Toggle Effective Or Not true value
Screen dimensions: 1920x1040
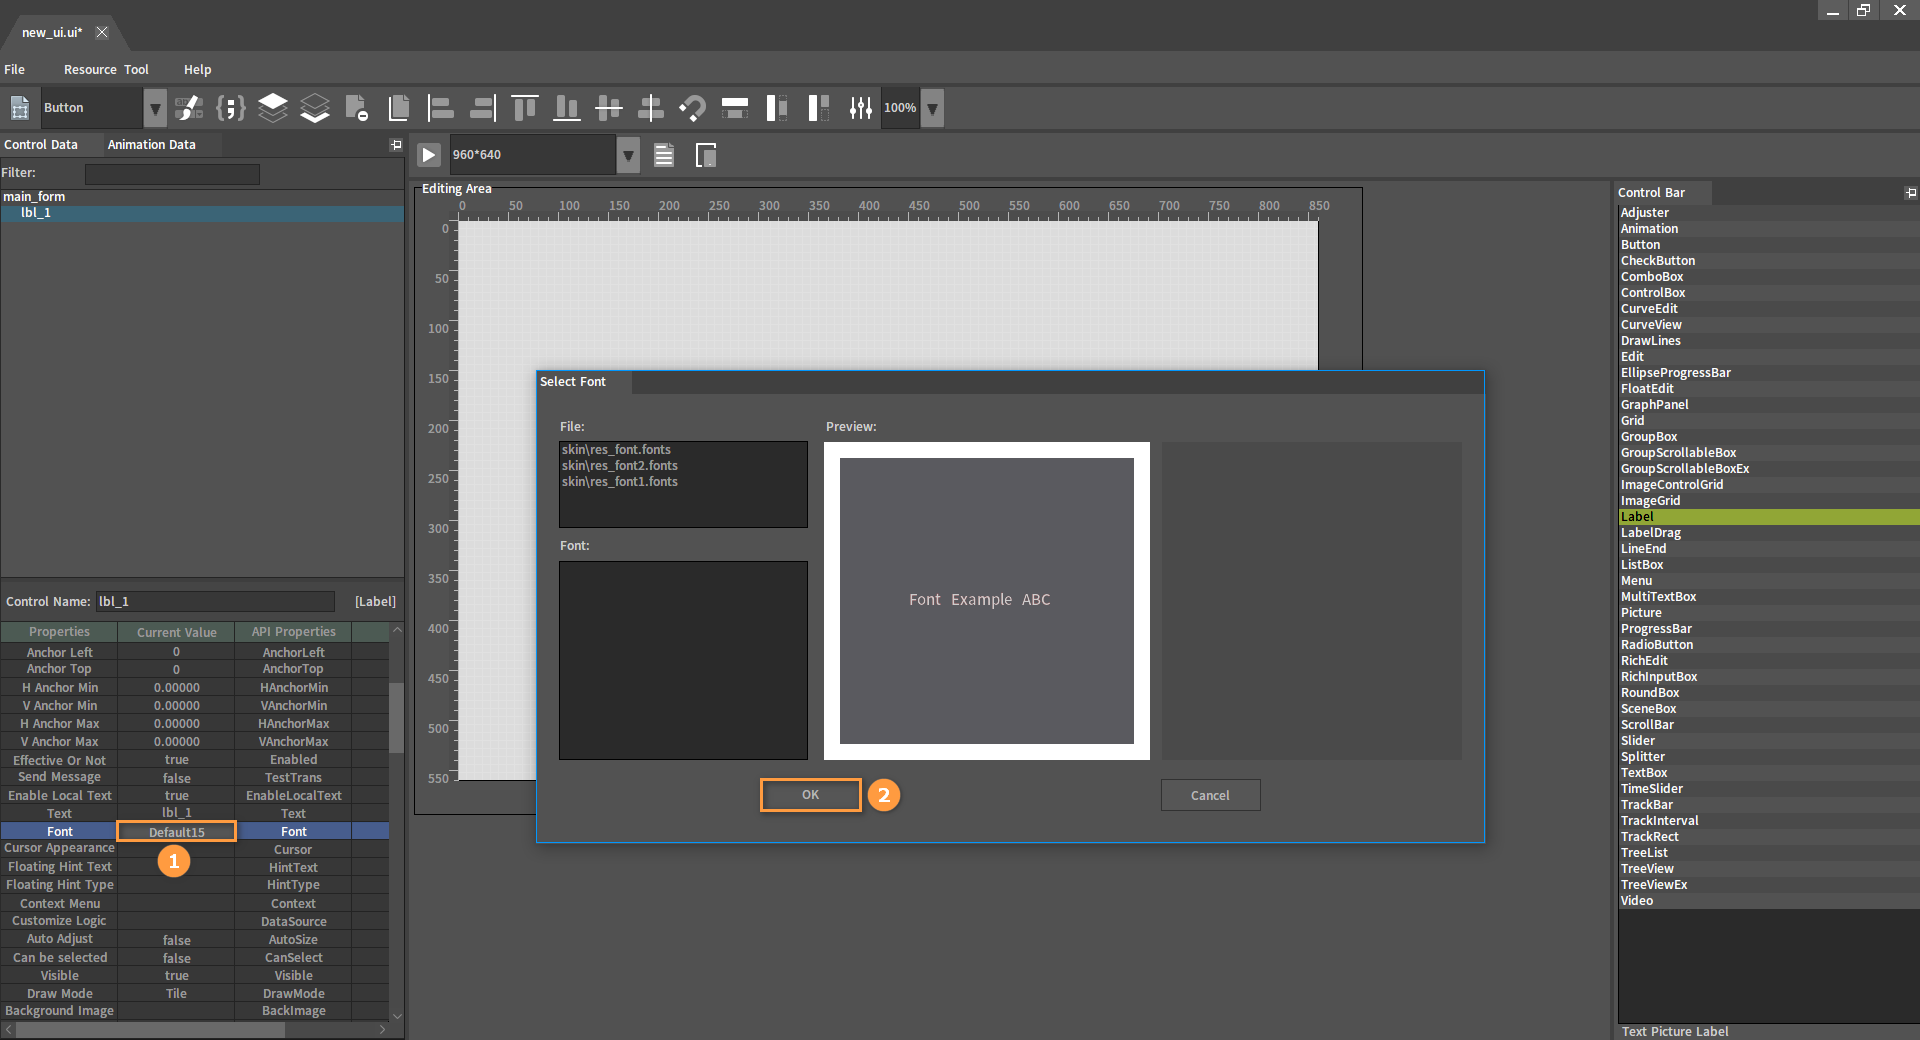point(176,760)
